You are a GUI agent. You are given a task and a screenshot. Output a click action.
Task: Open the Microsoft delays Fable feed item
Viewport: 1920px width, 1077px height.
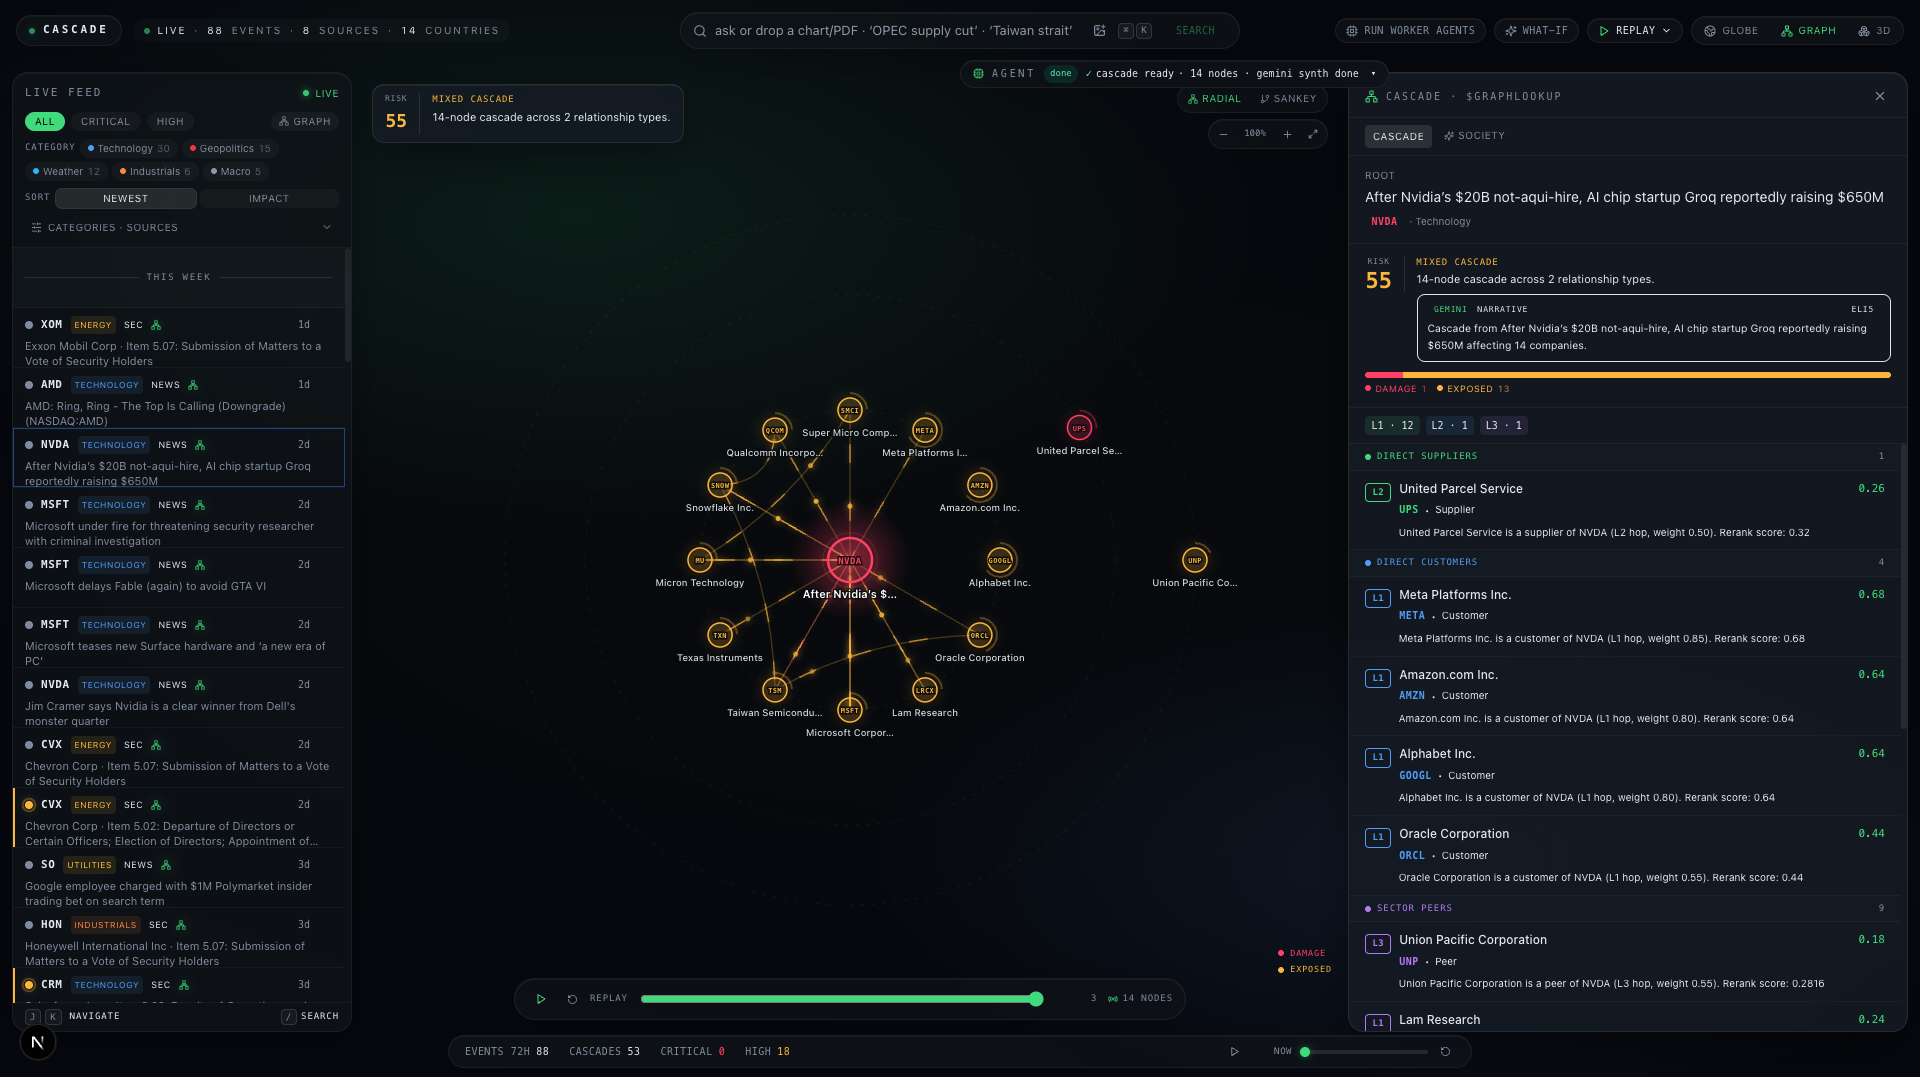click(178, 577)
